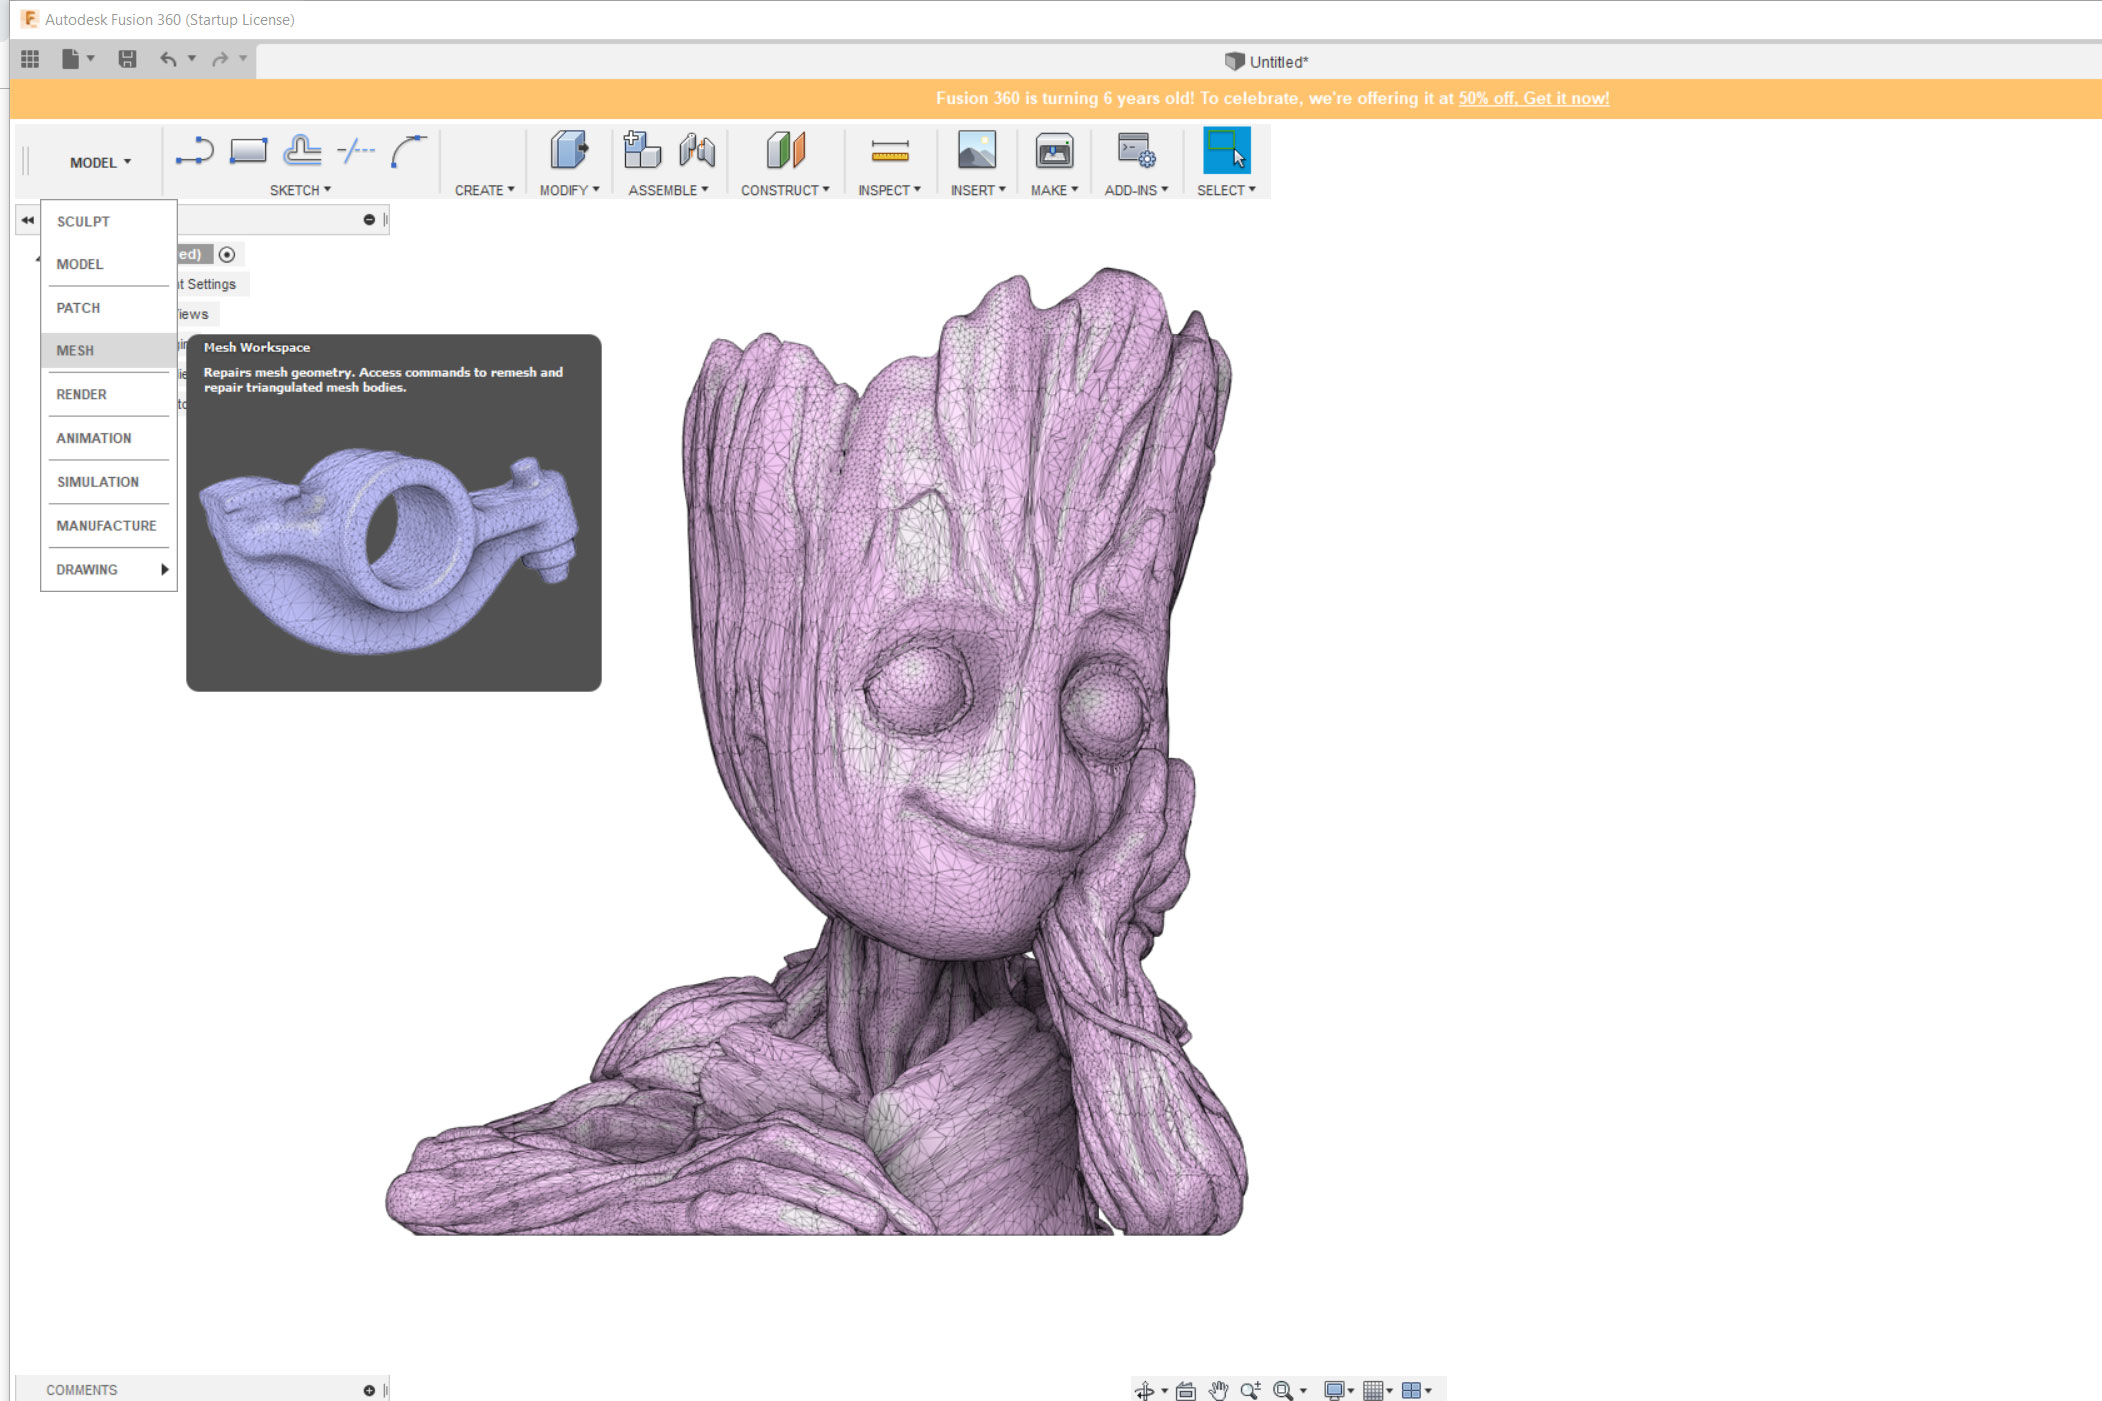Click the Scripts and Add-Ins icon
Image resolution: width=2102 pixels, height=1401 pixels.
(x=1136, y=151)
